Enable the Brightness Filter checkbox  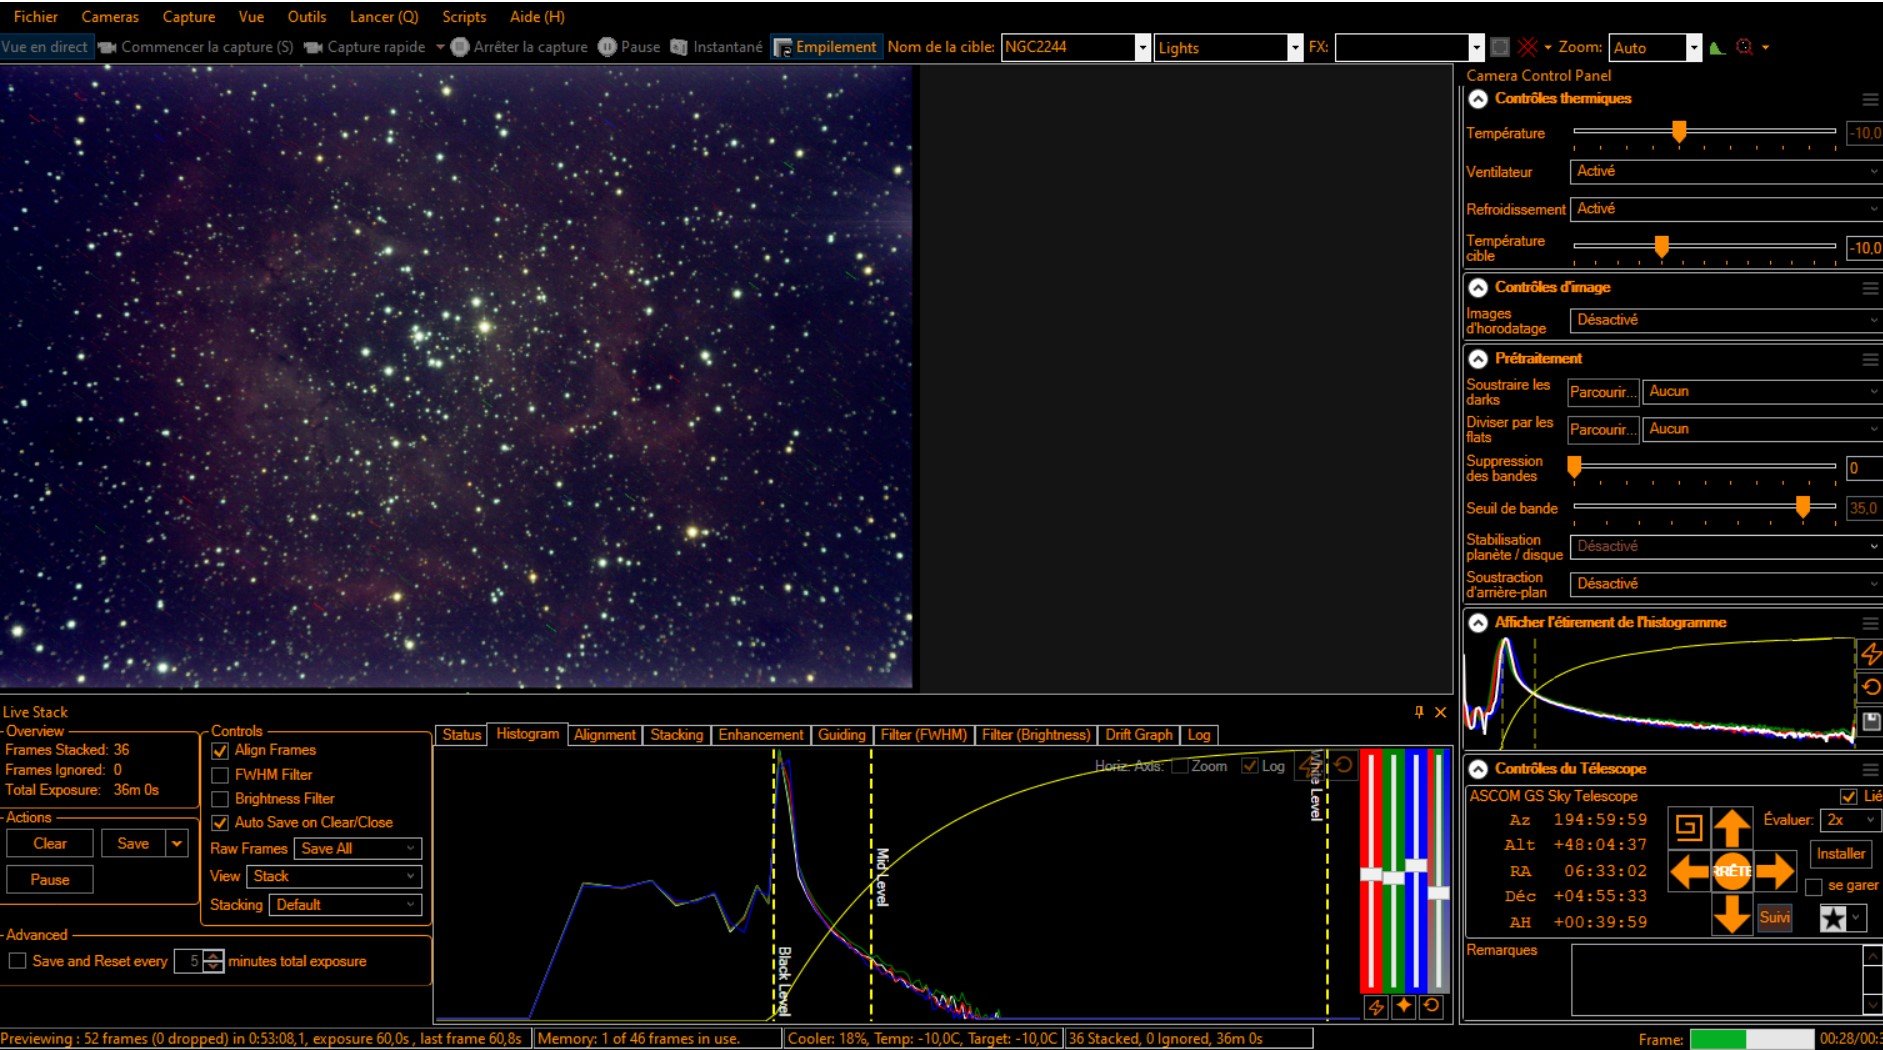pos(220,799)
